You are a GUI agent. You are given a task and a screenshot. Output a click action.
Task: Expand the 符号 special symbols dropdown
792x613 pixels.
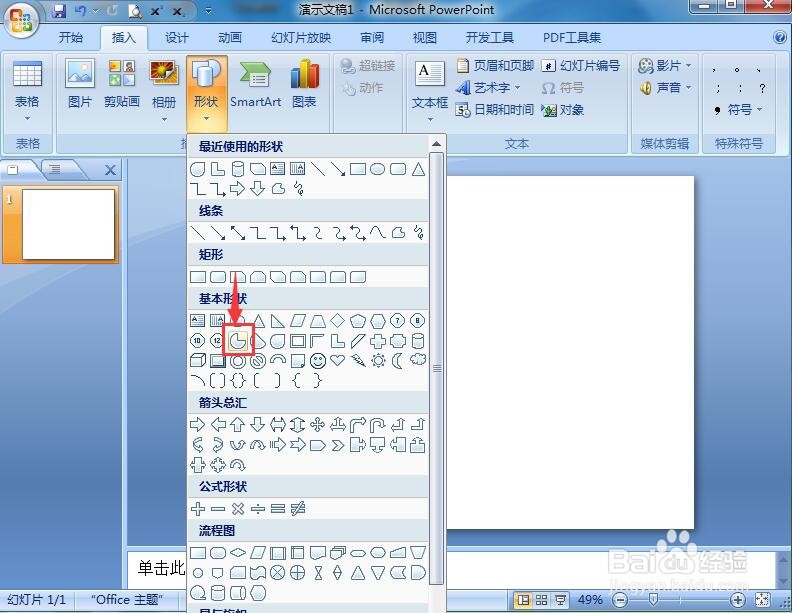click(759, 110)
